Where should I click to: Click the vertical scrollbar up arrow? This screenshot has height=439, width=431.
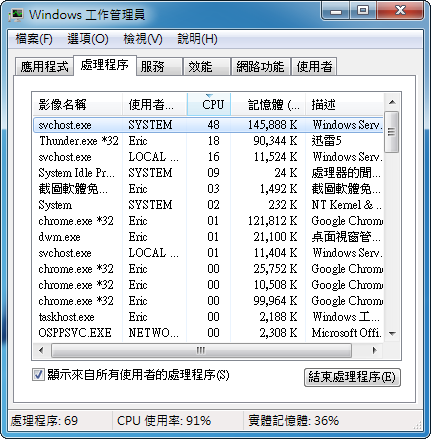pyautogui.click(x=392, y=102)
